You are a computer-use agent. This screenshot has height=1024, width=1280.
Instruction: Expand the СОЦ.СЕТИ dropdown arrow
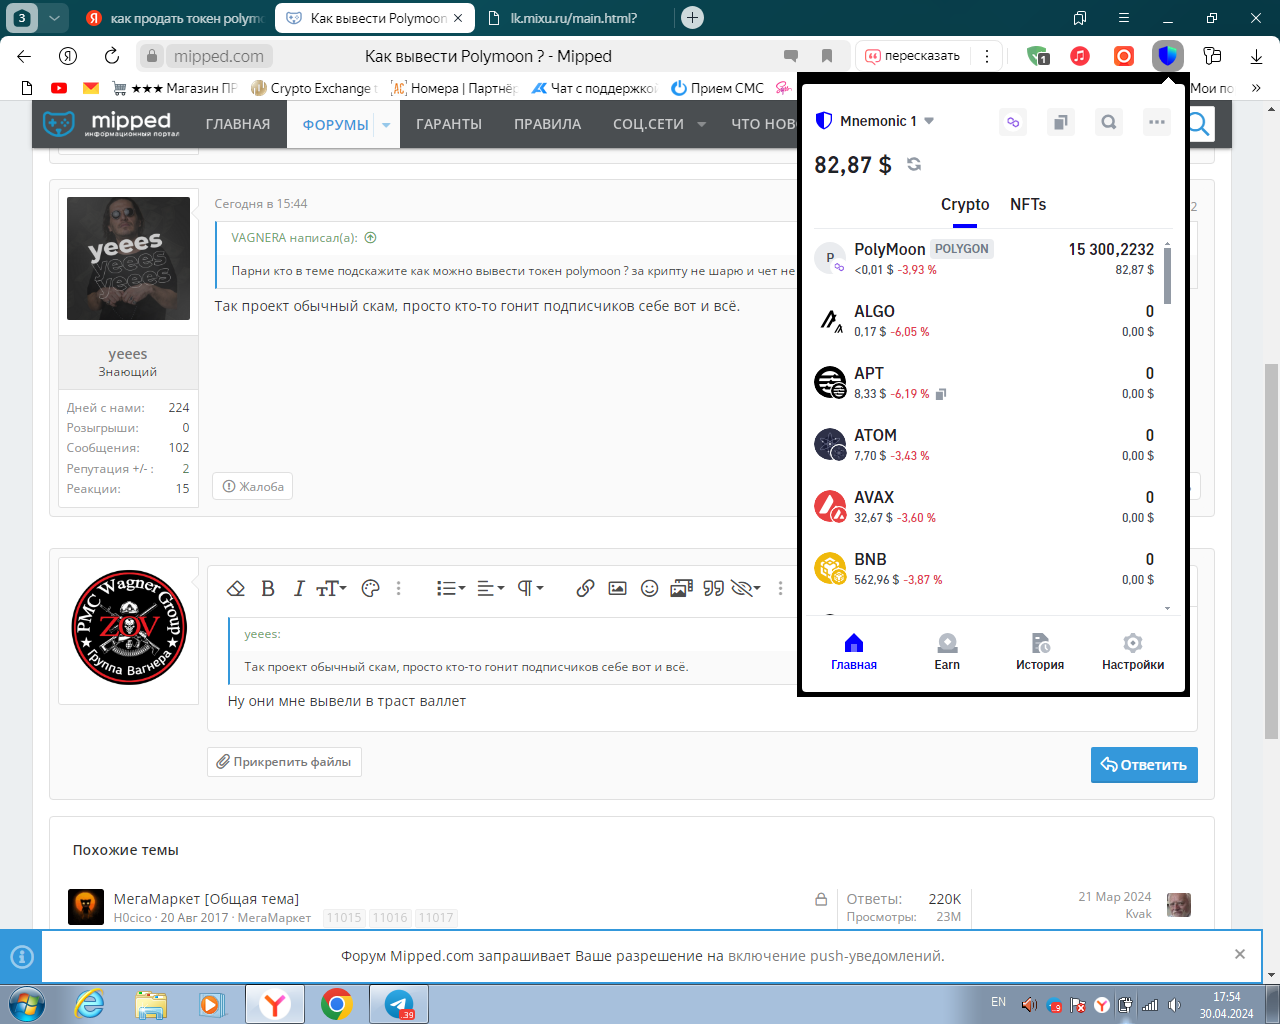click(701, 125)
